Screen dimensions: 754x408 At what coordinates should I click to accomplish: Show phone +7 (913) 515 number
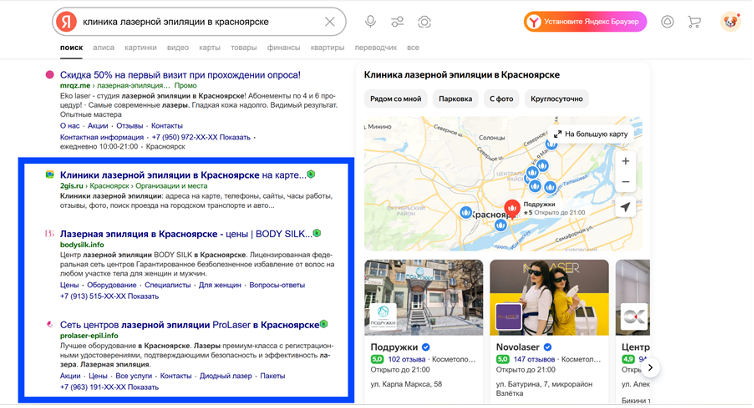pyautogui.click(x=109, y=296)
